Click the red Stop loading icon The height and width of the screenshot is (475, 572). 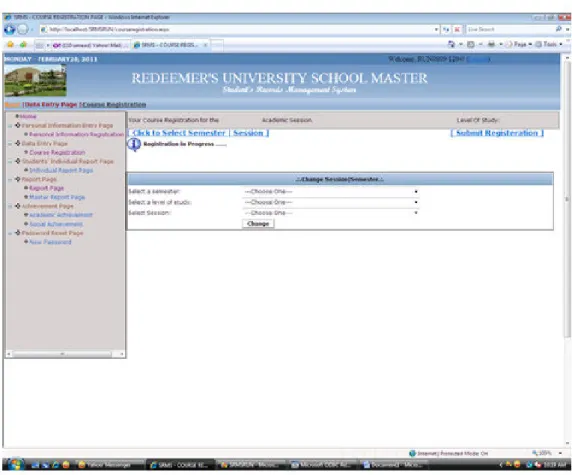point(457,29)
